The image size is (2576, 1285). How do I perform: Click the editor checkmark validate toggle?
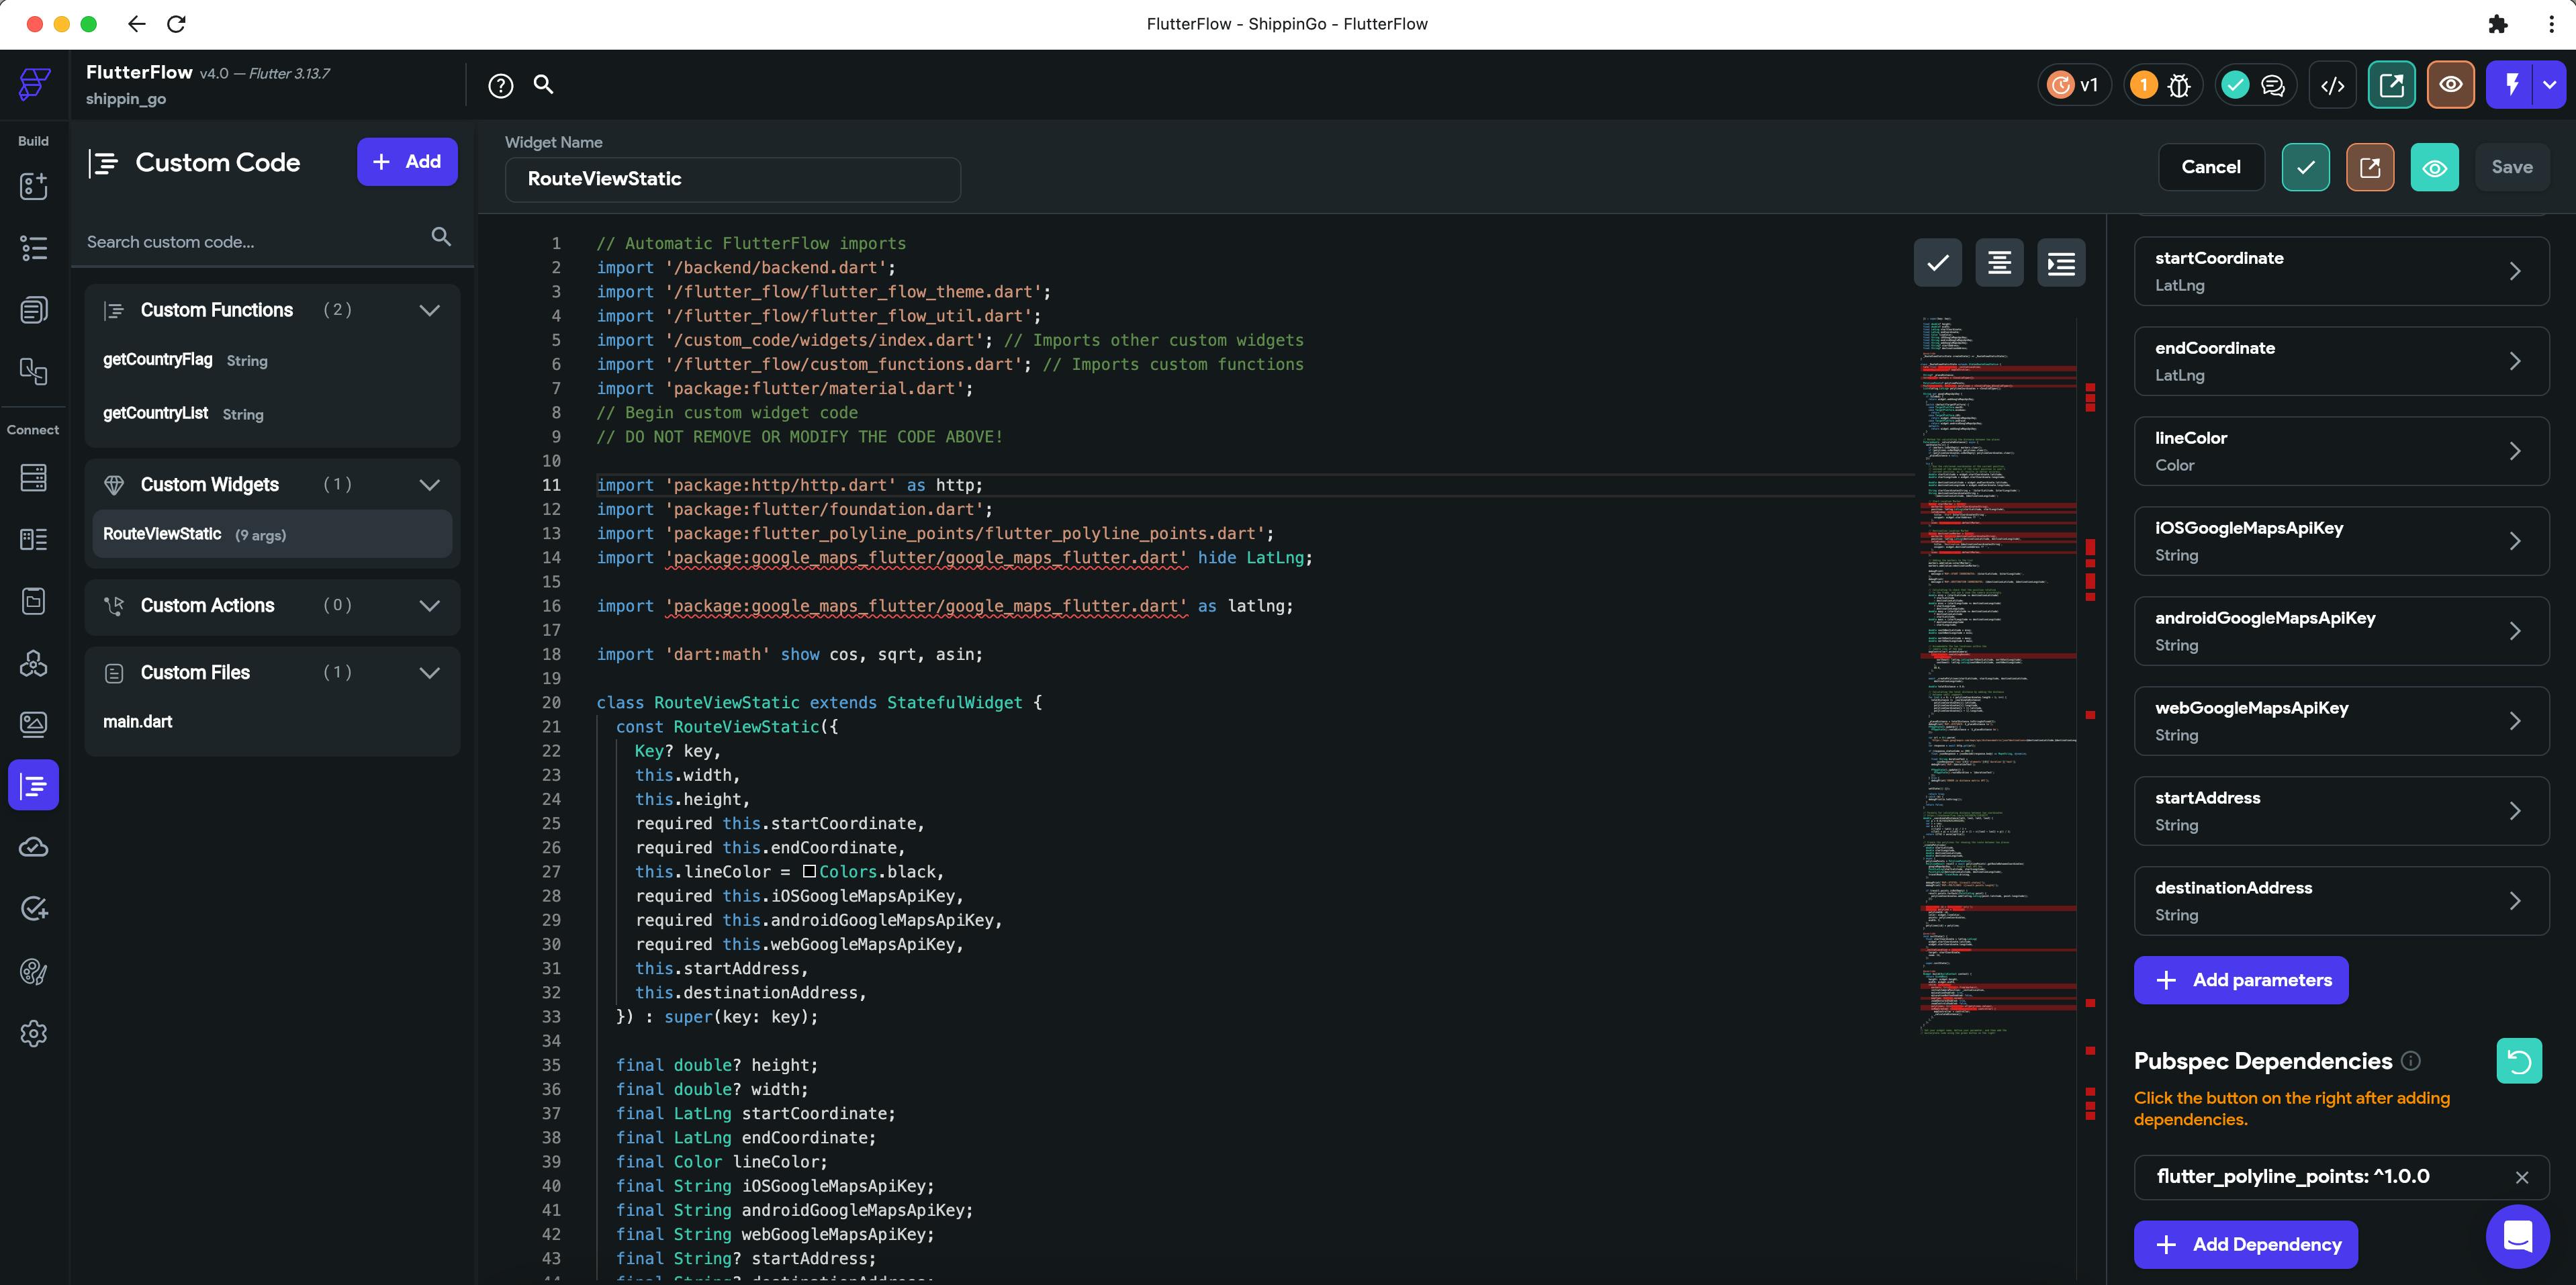point(1937,263)
